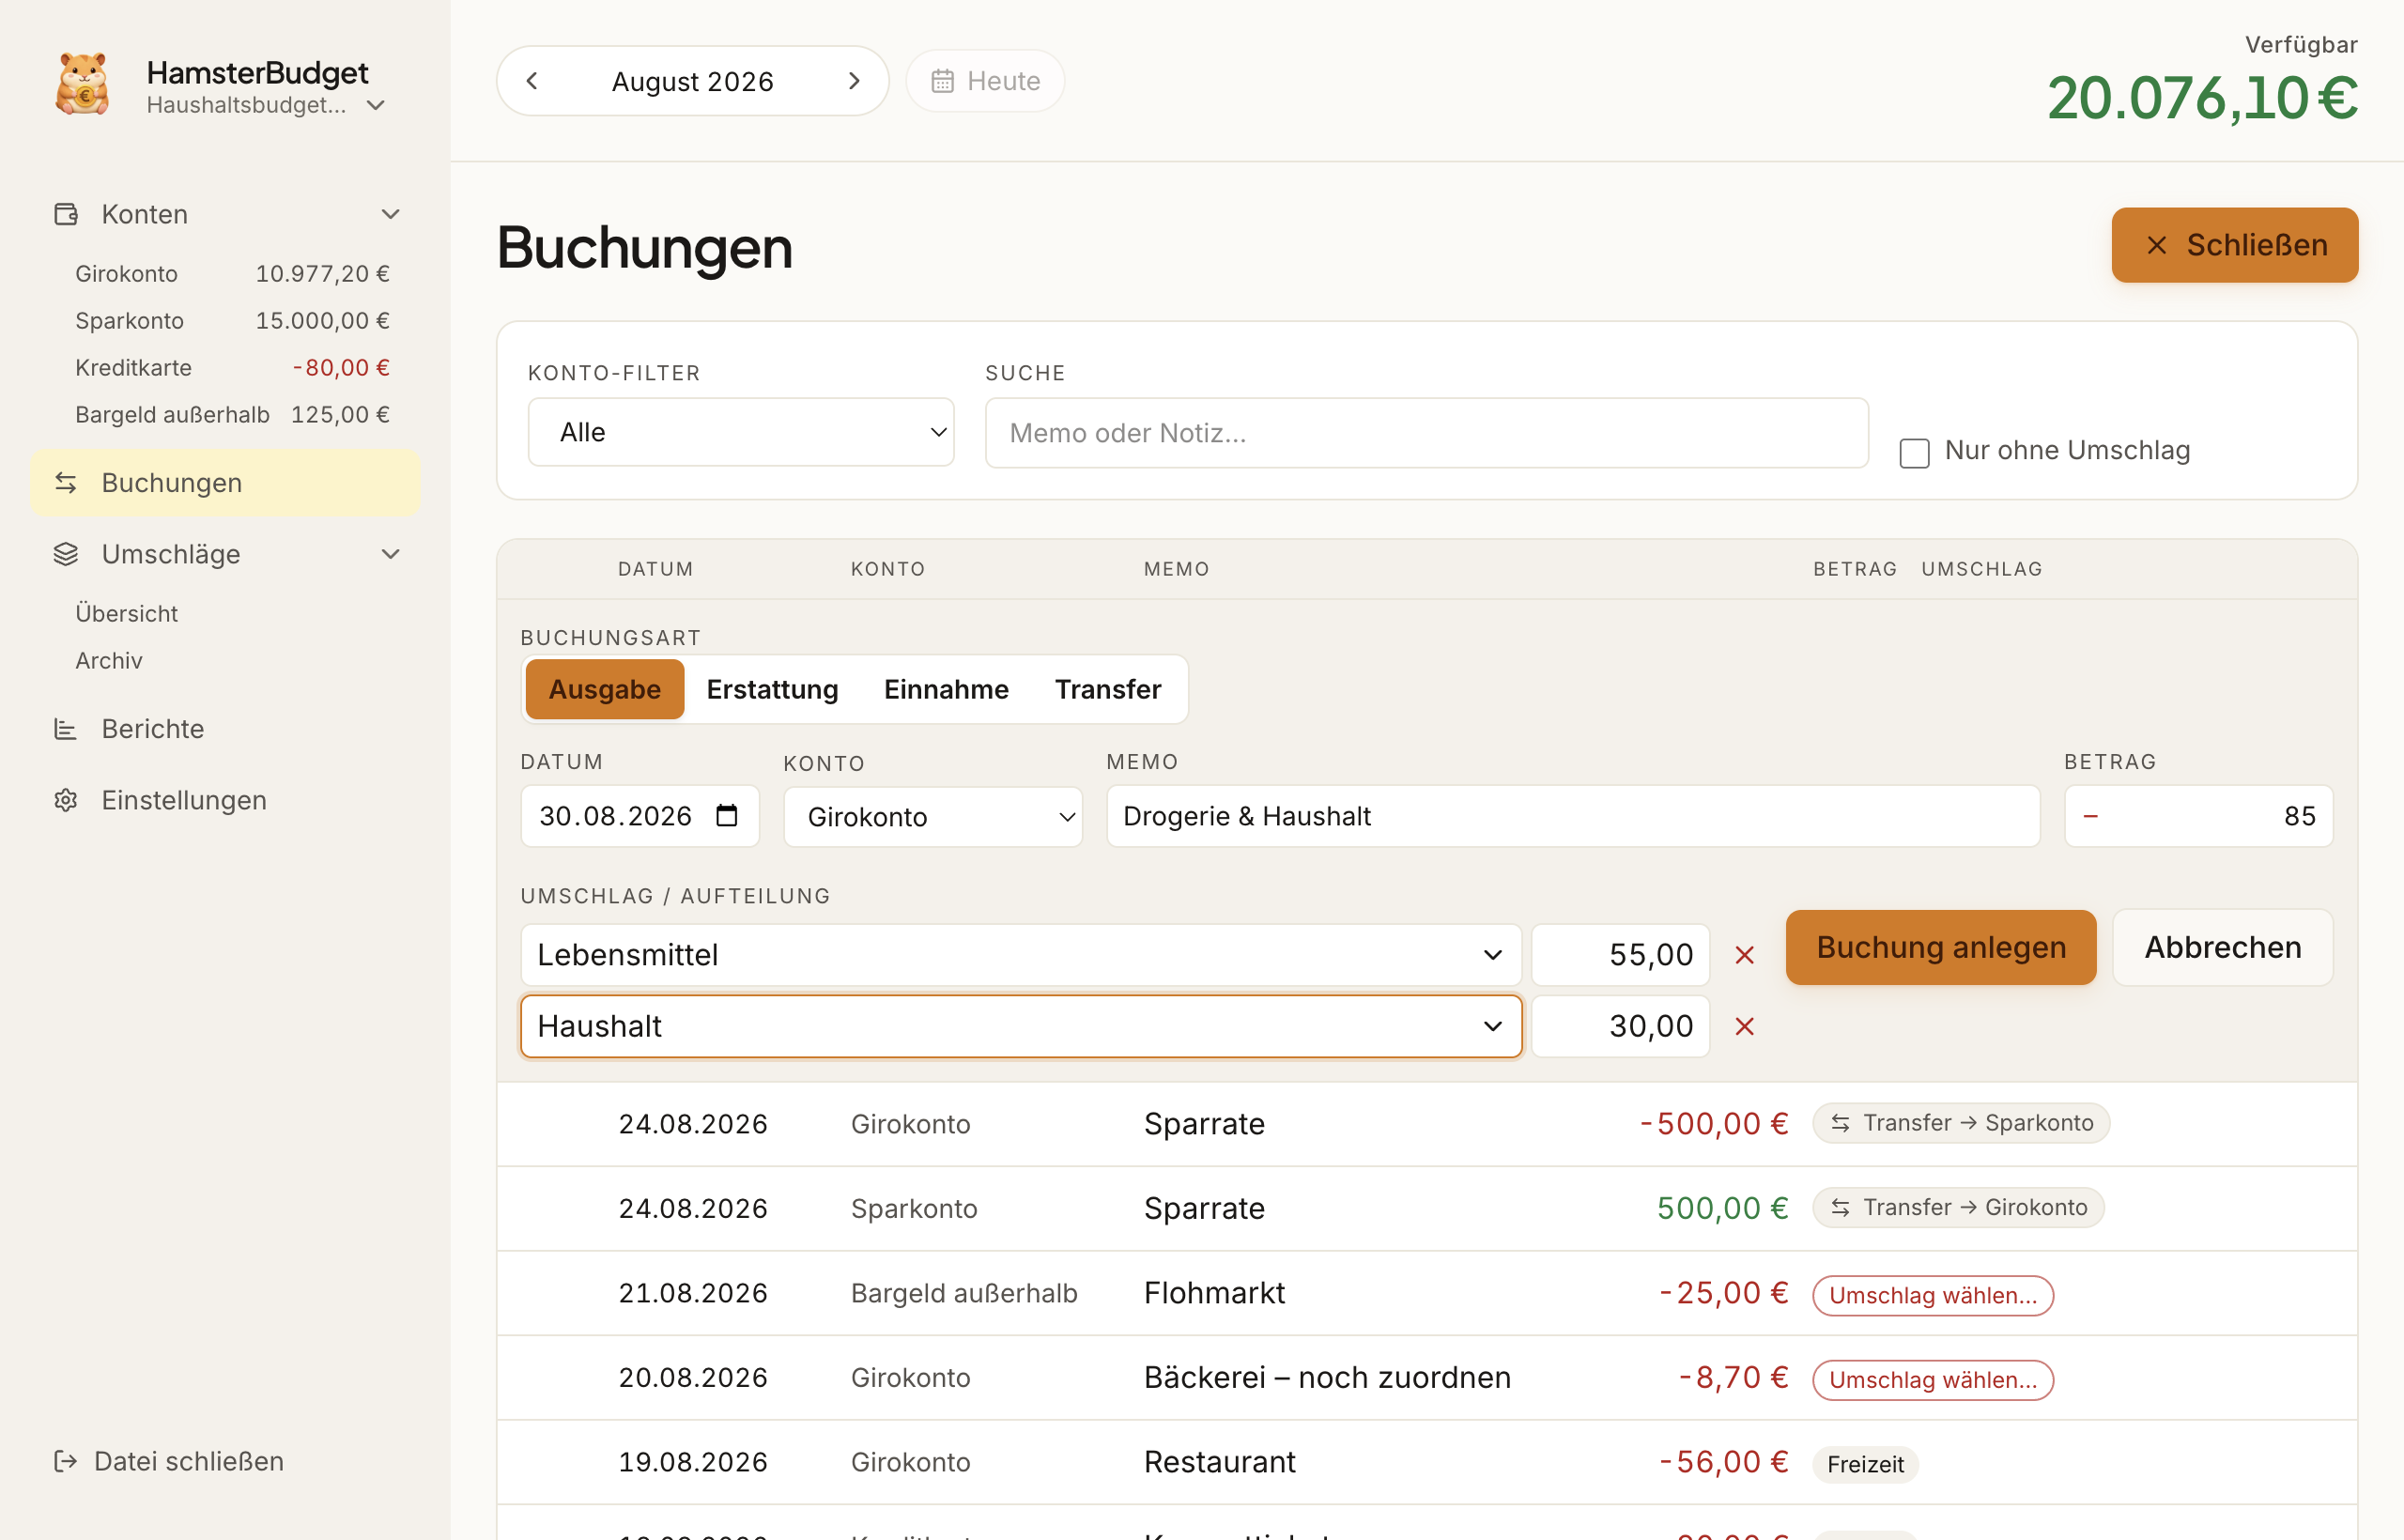Click Datei schließen in sidebar
The height and width of the screenshot is (1540, 2404).
[x=169, y=1461]
